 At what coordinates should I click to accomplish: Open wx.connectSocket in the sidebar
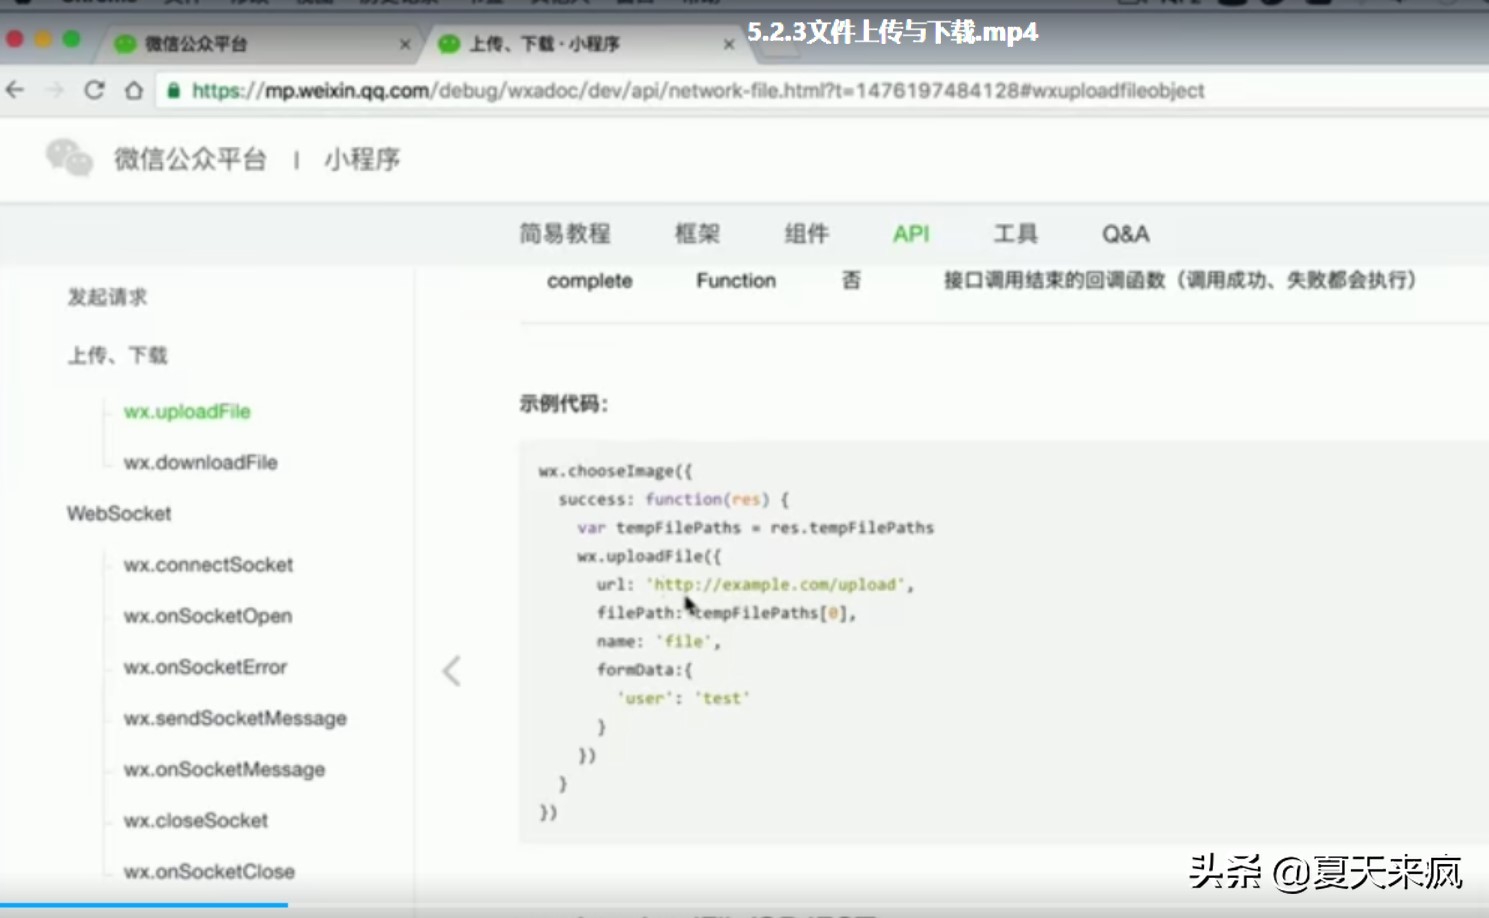208,565
